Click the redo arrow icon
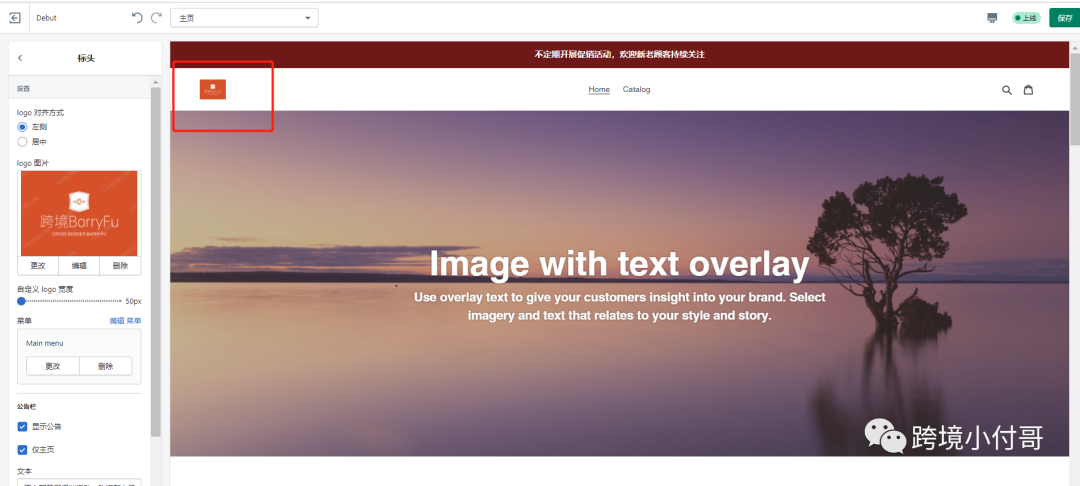 156,18
